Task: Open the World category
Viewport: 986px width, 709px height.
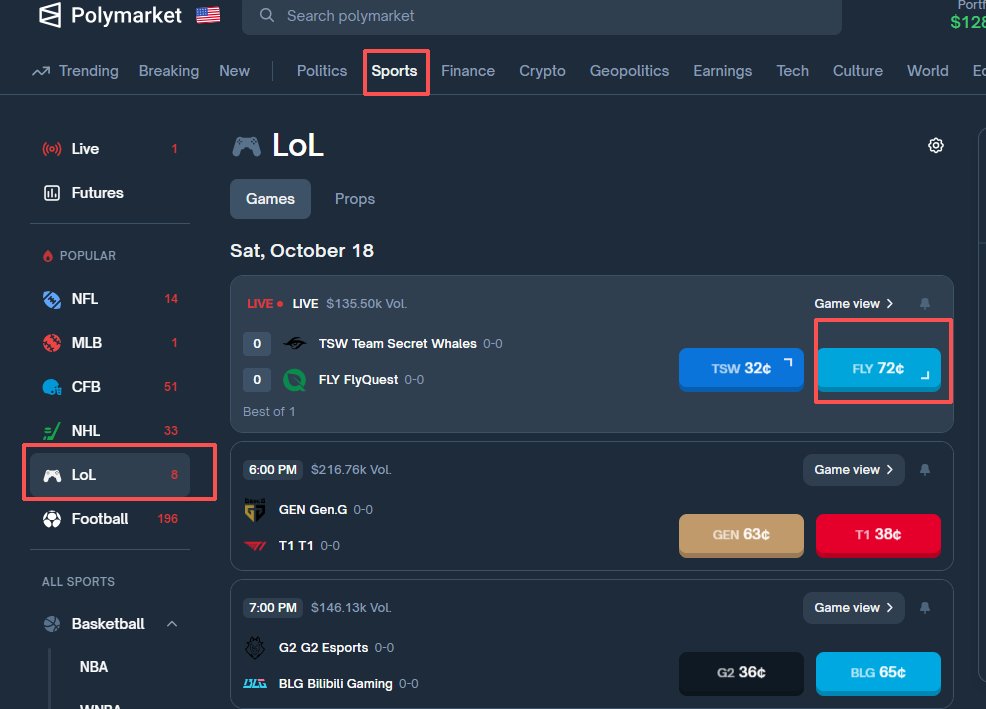Action: pyautogui.click(x=928, y=71)
